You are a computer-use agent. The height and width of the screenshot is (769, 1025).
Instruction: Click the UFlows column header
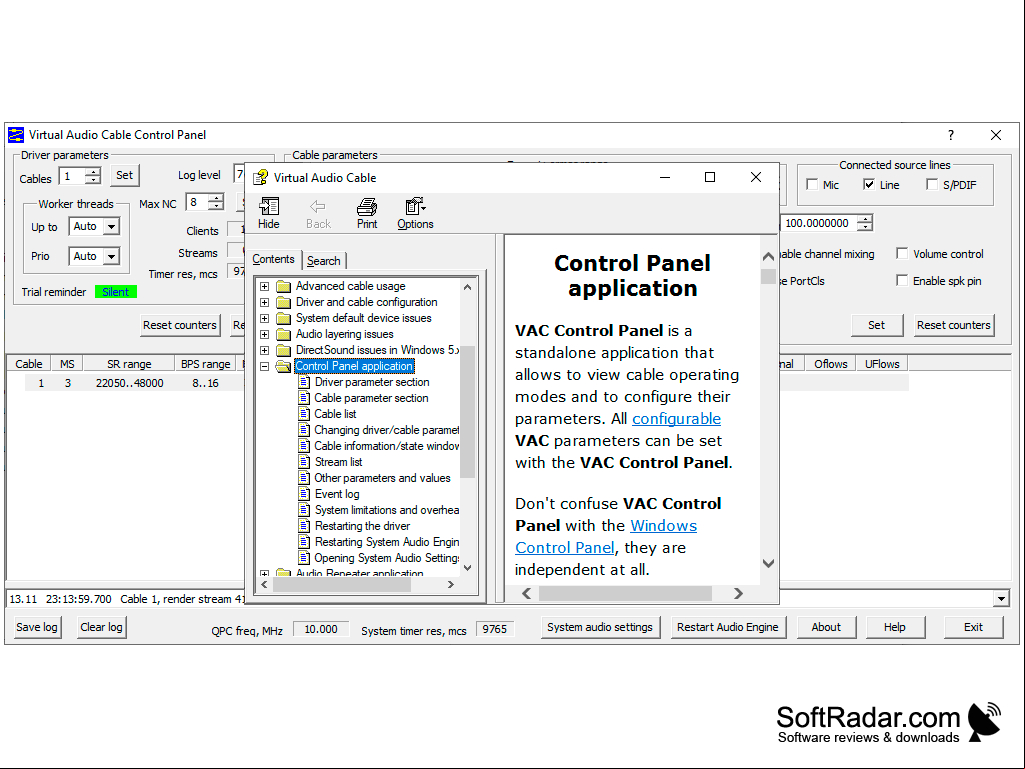(x=882, y=364)
